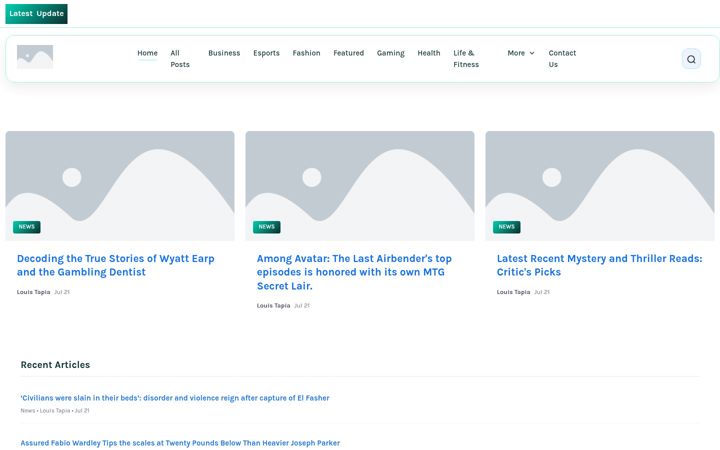
Task: Open the Contact Us page
Action: pos(562,59)
